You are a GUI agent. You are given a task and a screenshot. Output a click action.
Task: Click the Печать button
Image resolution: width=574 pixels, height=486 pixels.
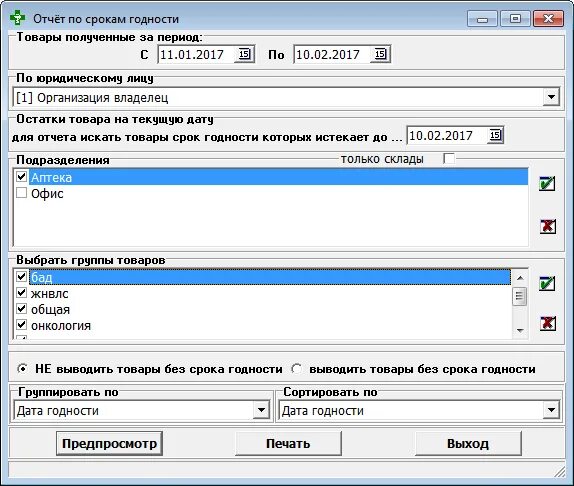click(288, 444)
